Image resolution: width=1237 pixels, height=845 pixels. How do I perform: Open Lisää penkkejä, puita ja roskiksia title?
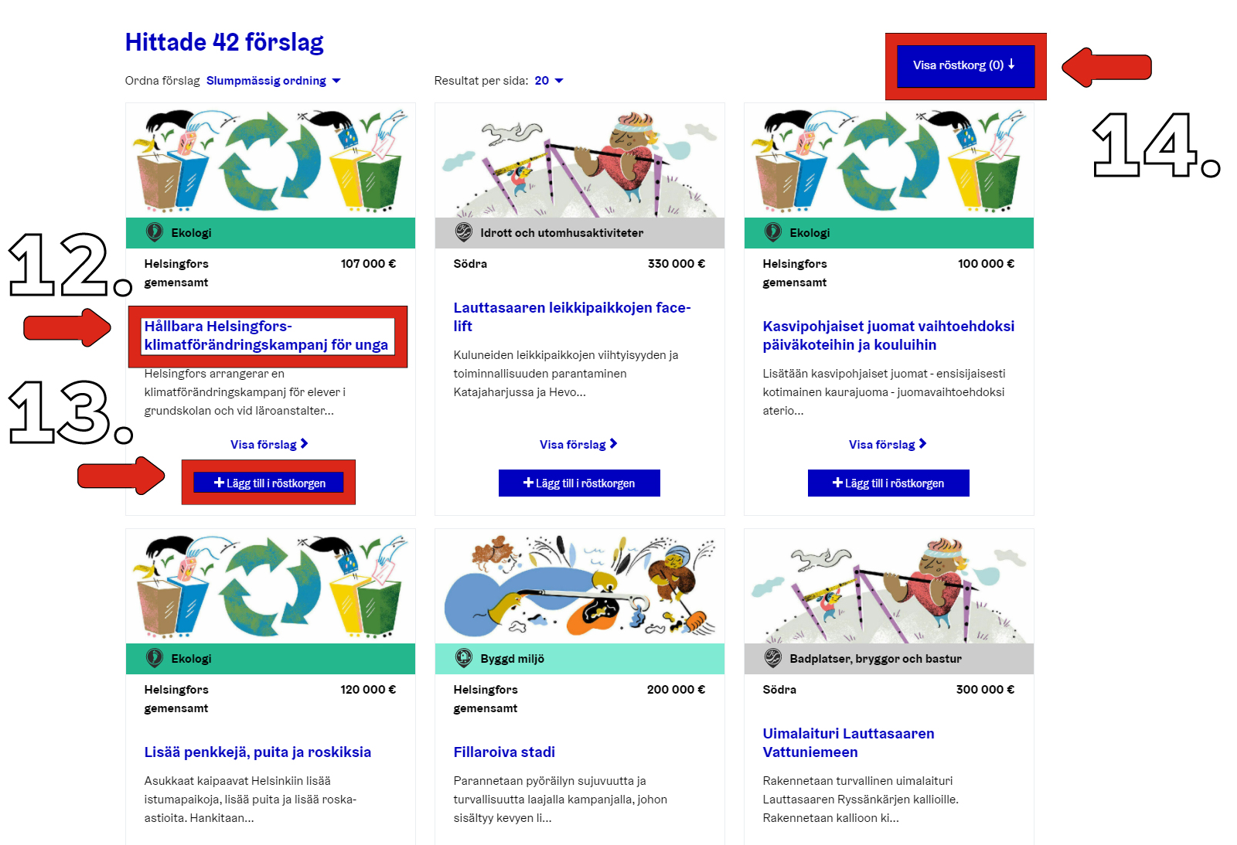point(257,752)
